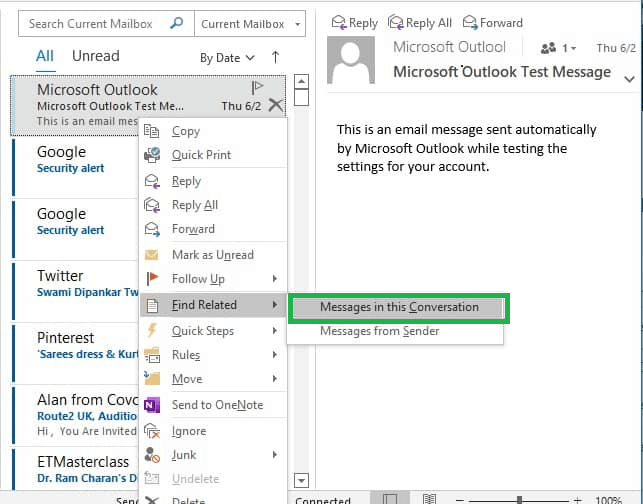
Task: Choose Quick Print menu entry
Action: (x=213, y=155)
